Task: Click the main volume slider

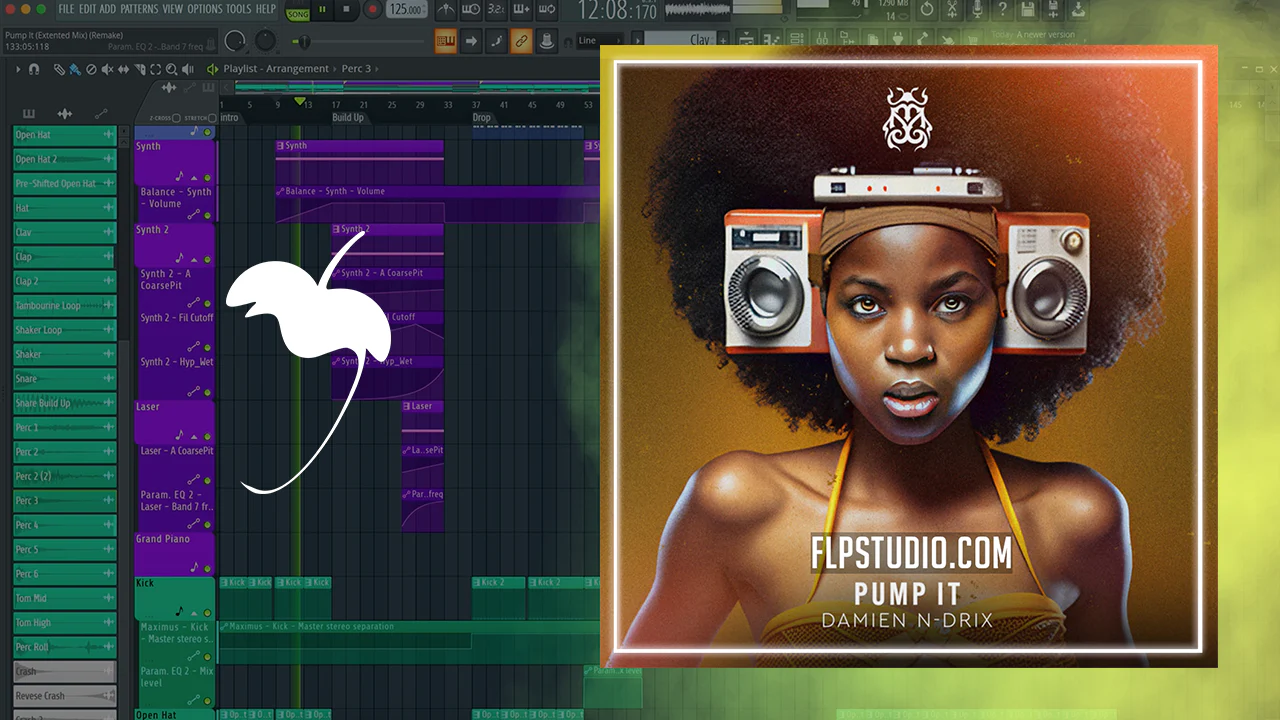Action: (x=236, y=41)
